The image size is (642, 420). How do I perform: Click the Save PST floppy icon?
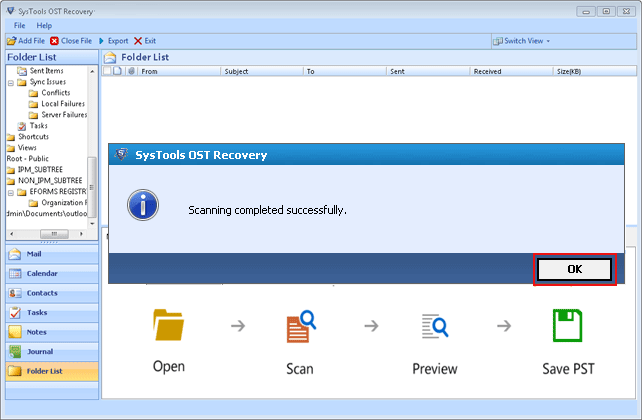pyautogui.click(x=567, y=325)
